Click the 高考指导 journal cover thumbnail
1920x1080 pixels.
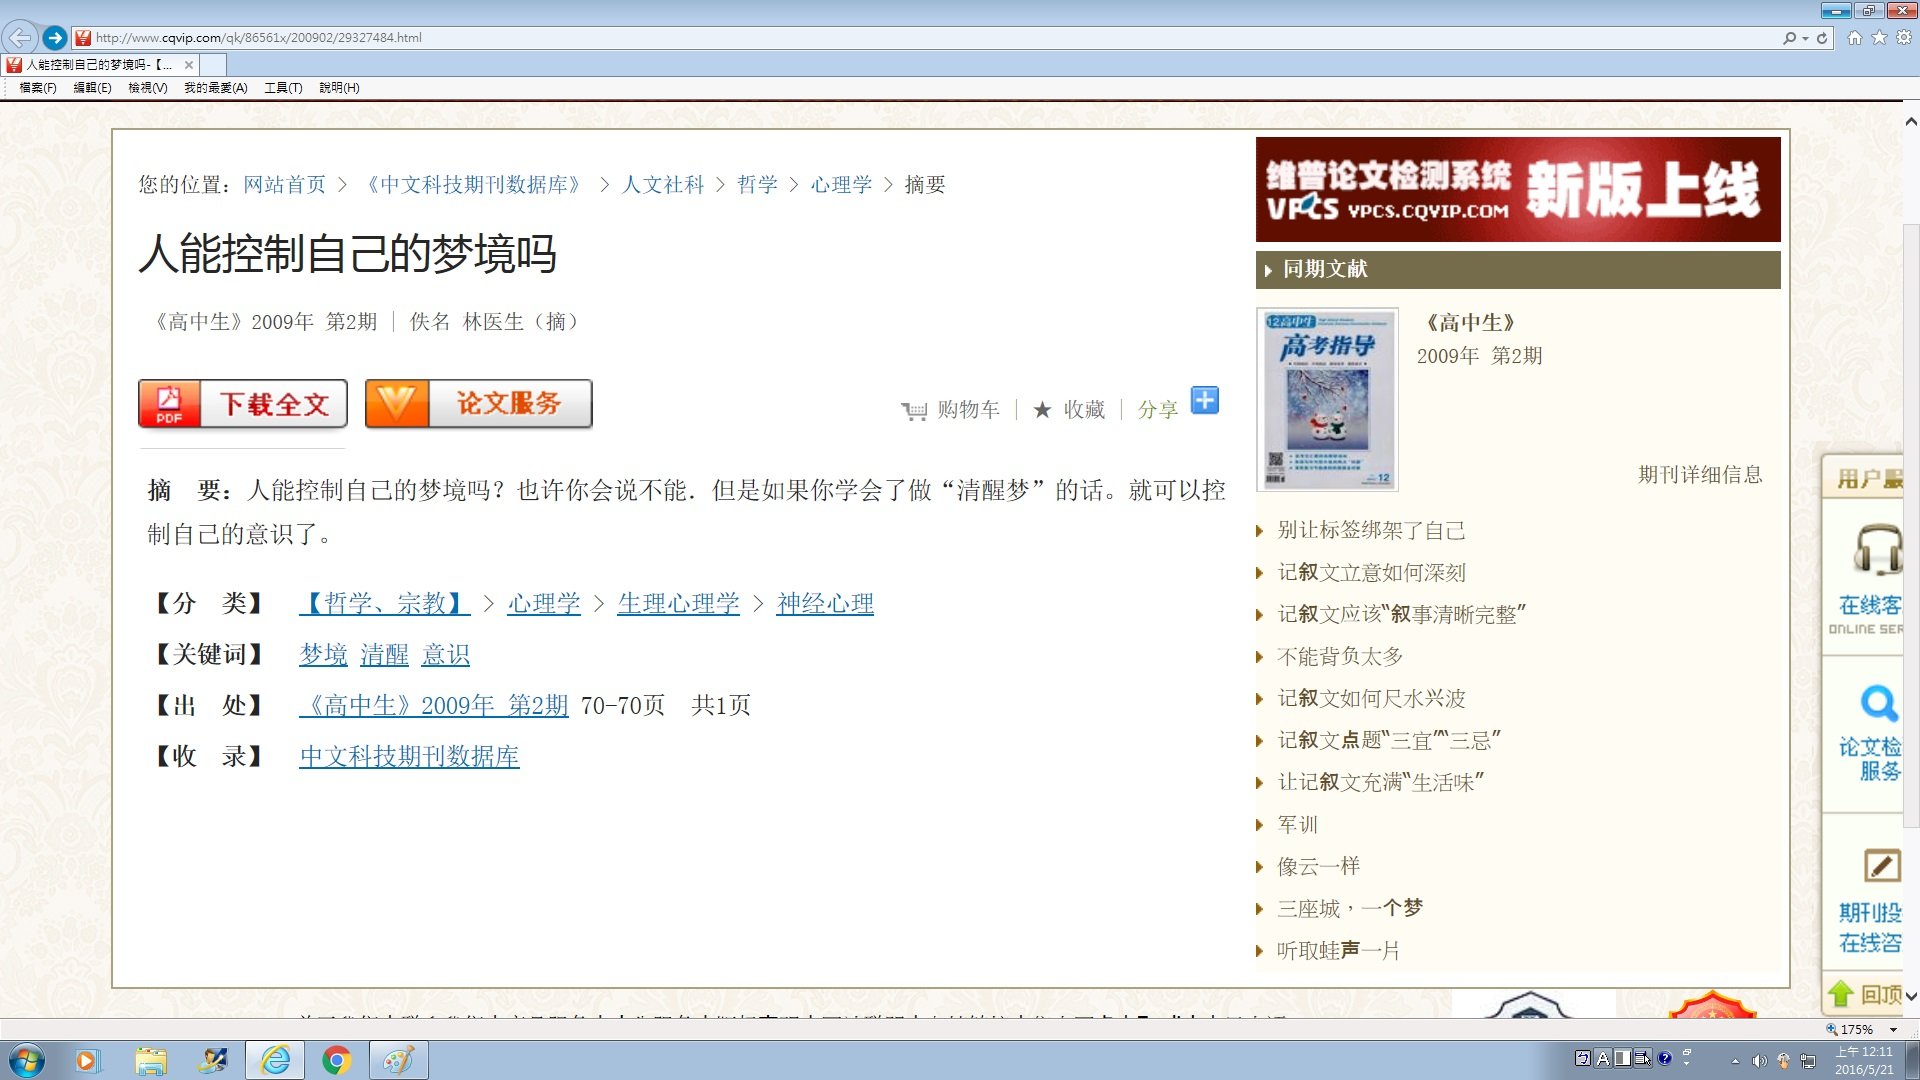(1327, 399)
